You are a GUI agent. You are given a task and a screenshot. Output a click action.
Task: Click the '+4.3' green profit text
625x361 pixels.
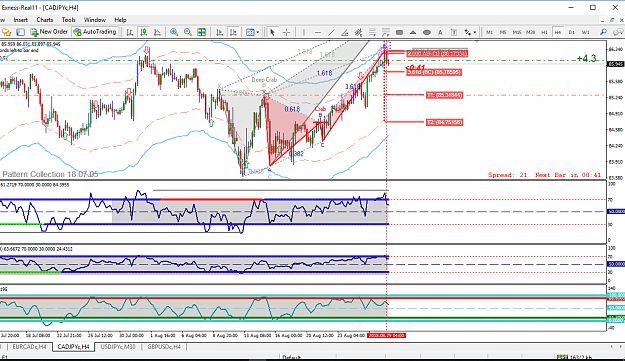click(x=586, y=59)
